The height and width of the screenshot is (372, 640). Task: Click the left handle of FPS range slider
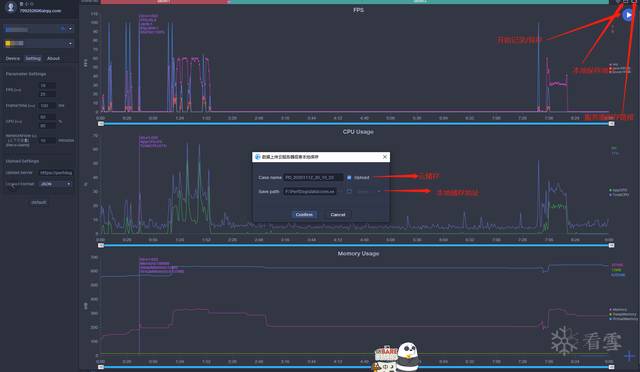click(x=101, y=123)
